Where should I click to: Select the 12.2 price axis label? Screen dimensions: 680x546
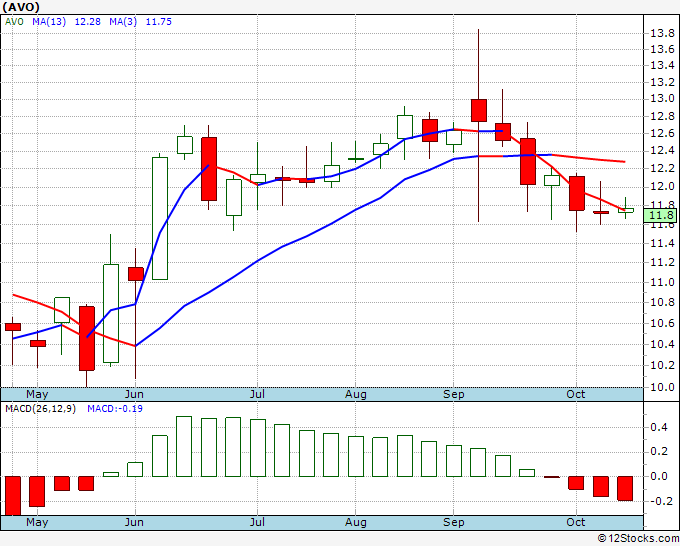[x=662, y=169]
